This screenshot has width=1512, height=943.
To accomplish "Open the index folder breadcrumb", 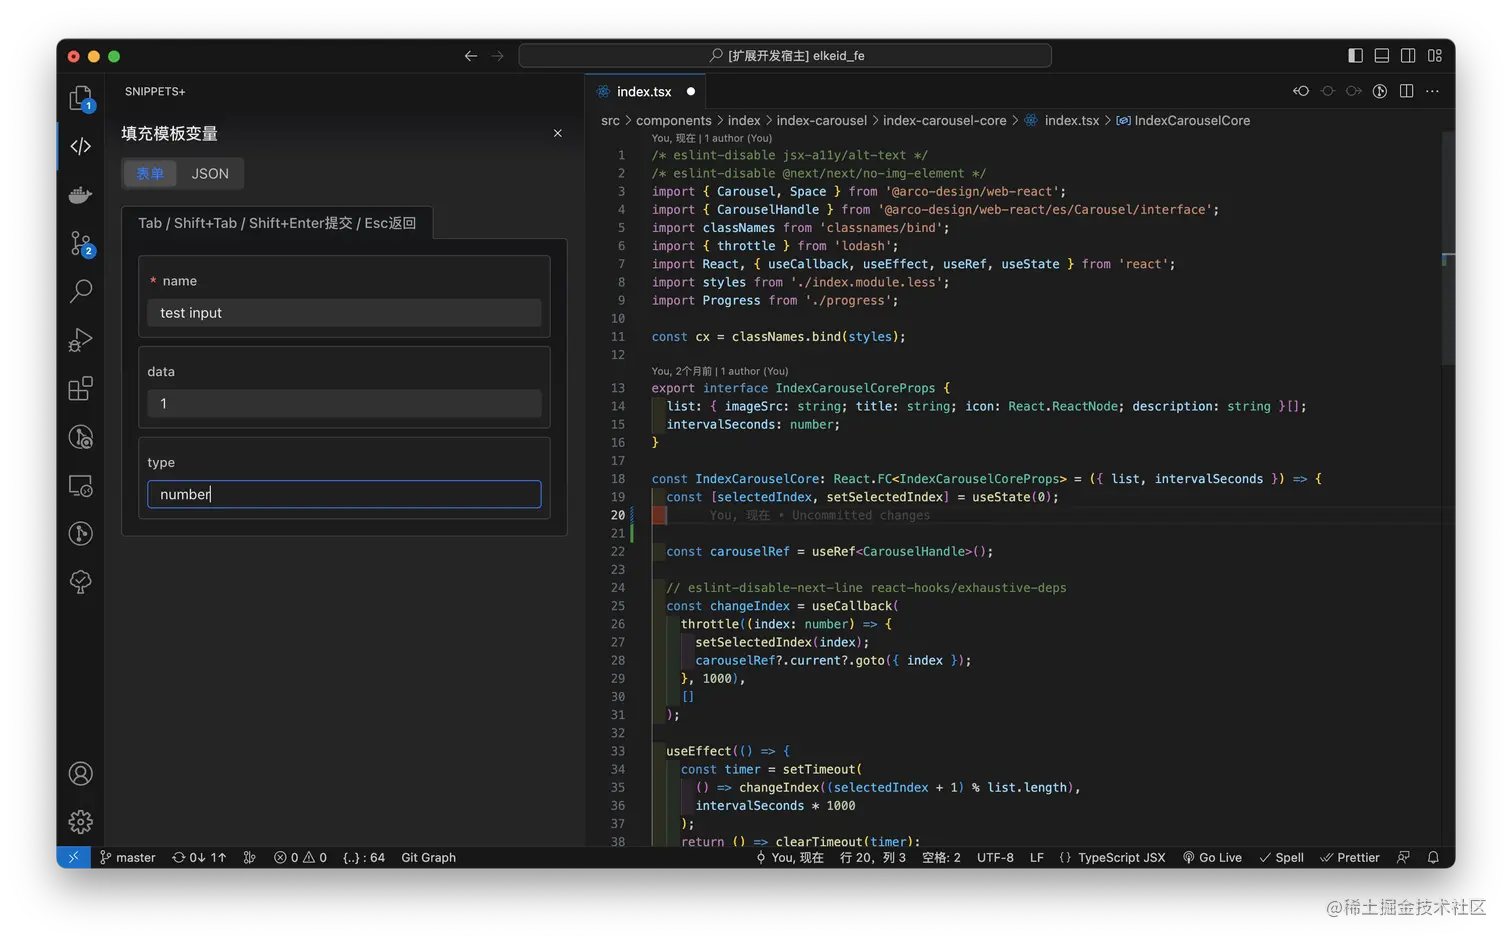I will click(744, 121).
